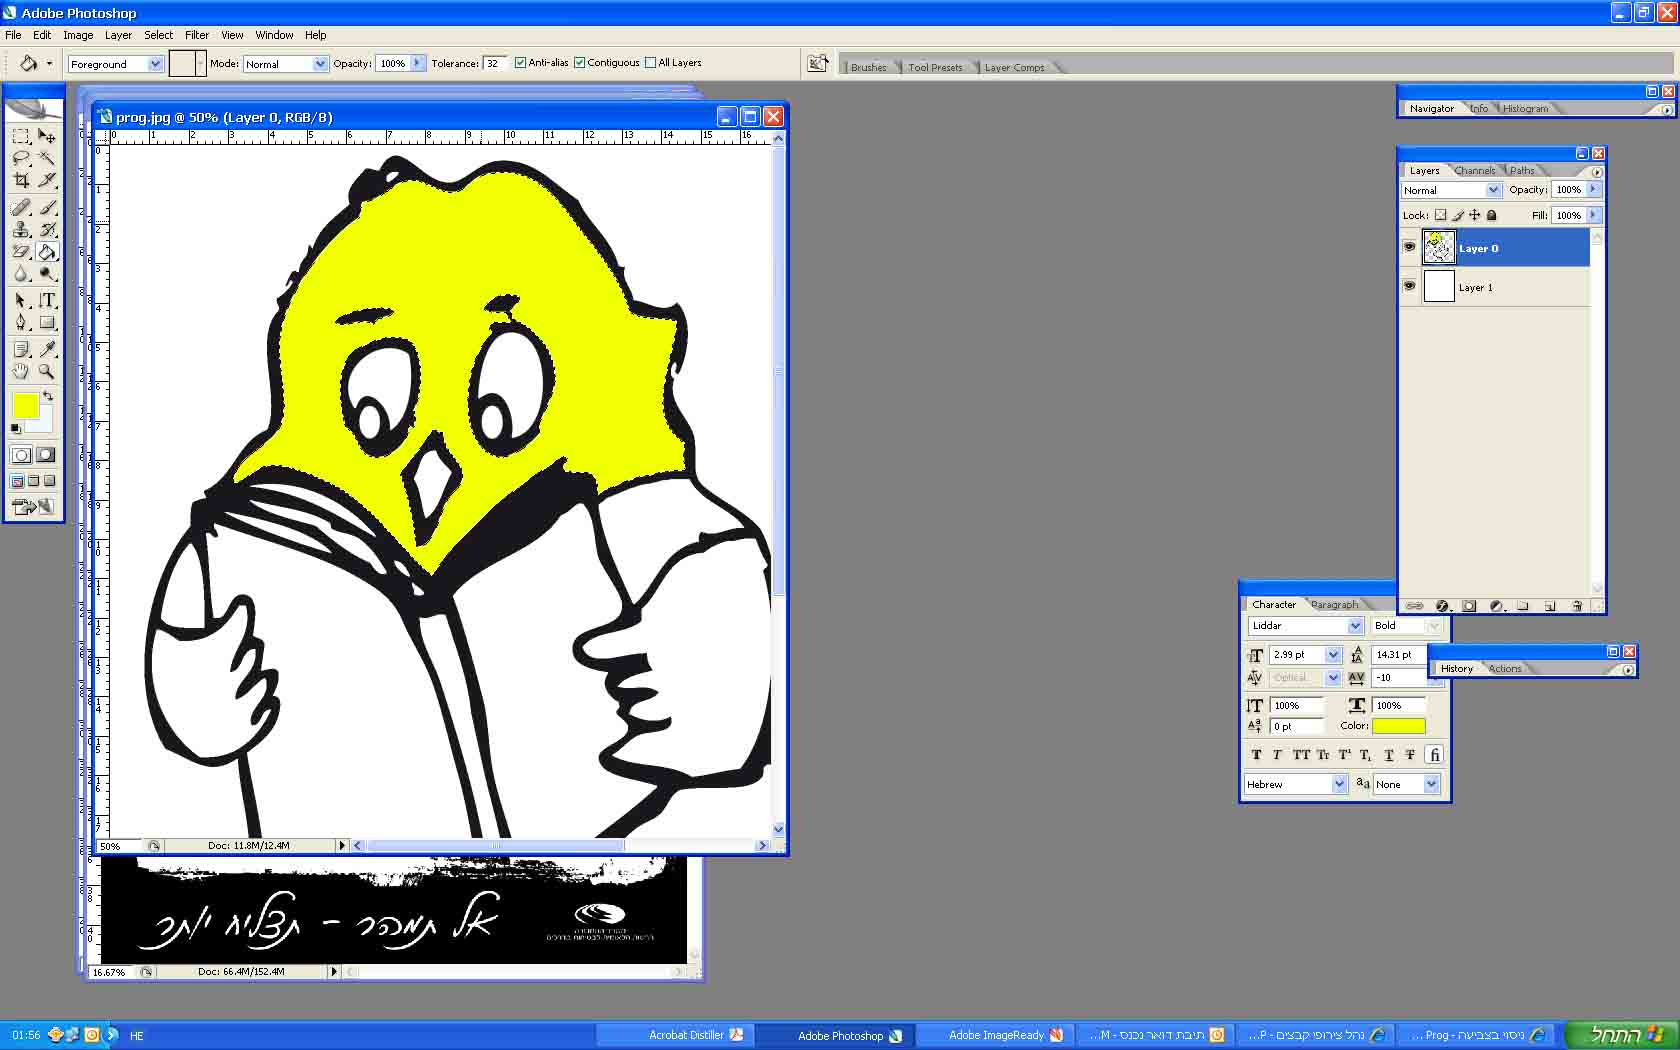Open the Hebrew language dropdown

1340,785
